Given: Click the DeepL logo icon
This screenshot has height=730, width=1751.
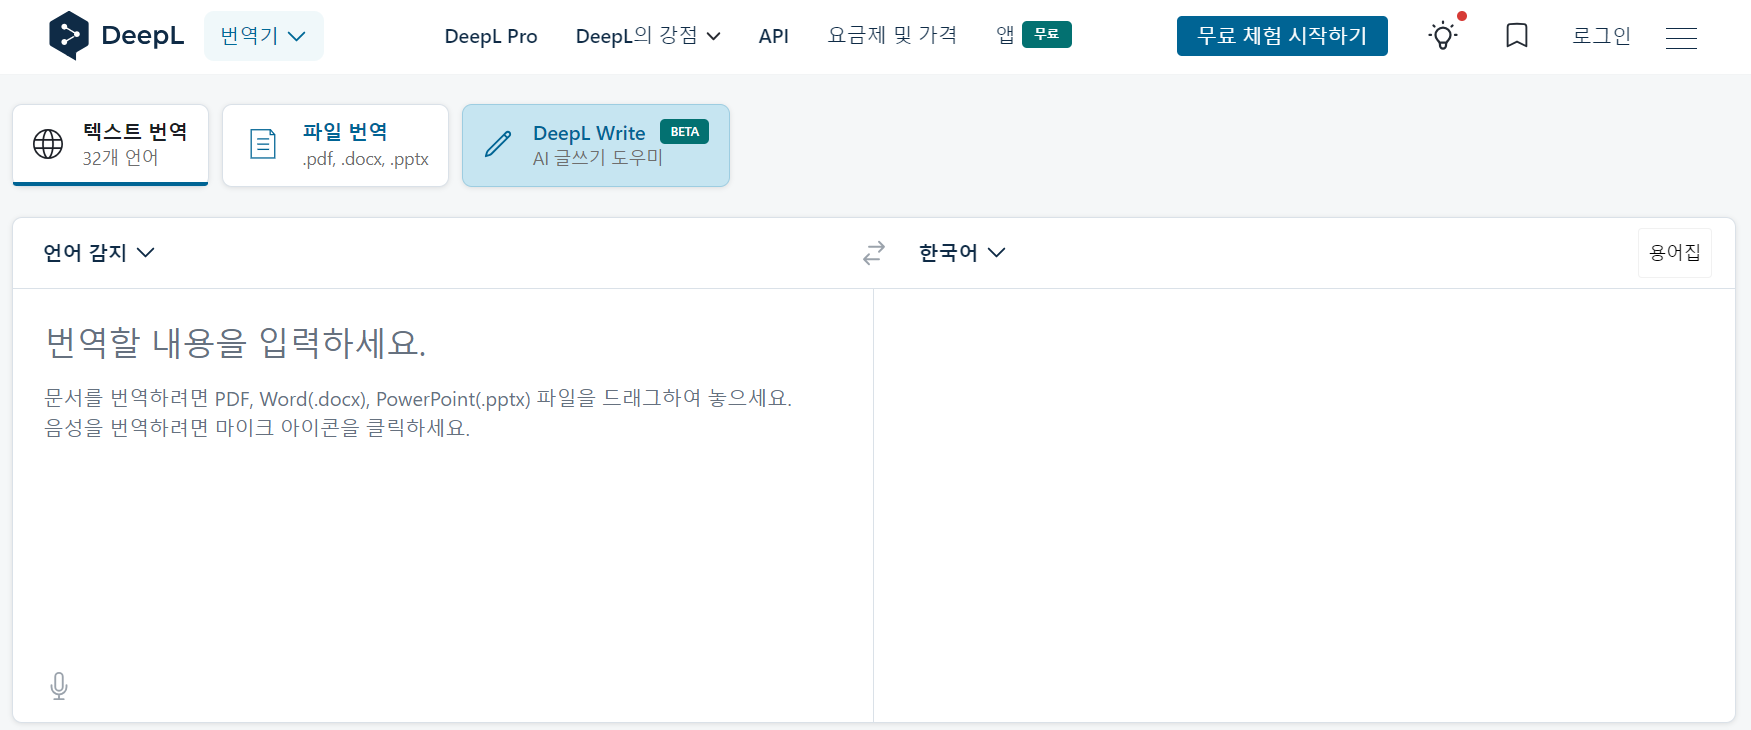Looking at the screenshot, I should pos(69,36).
